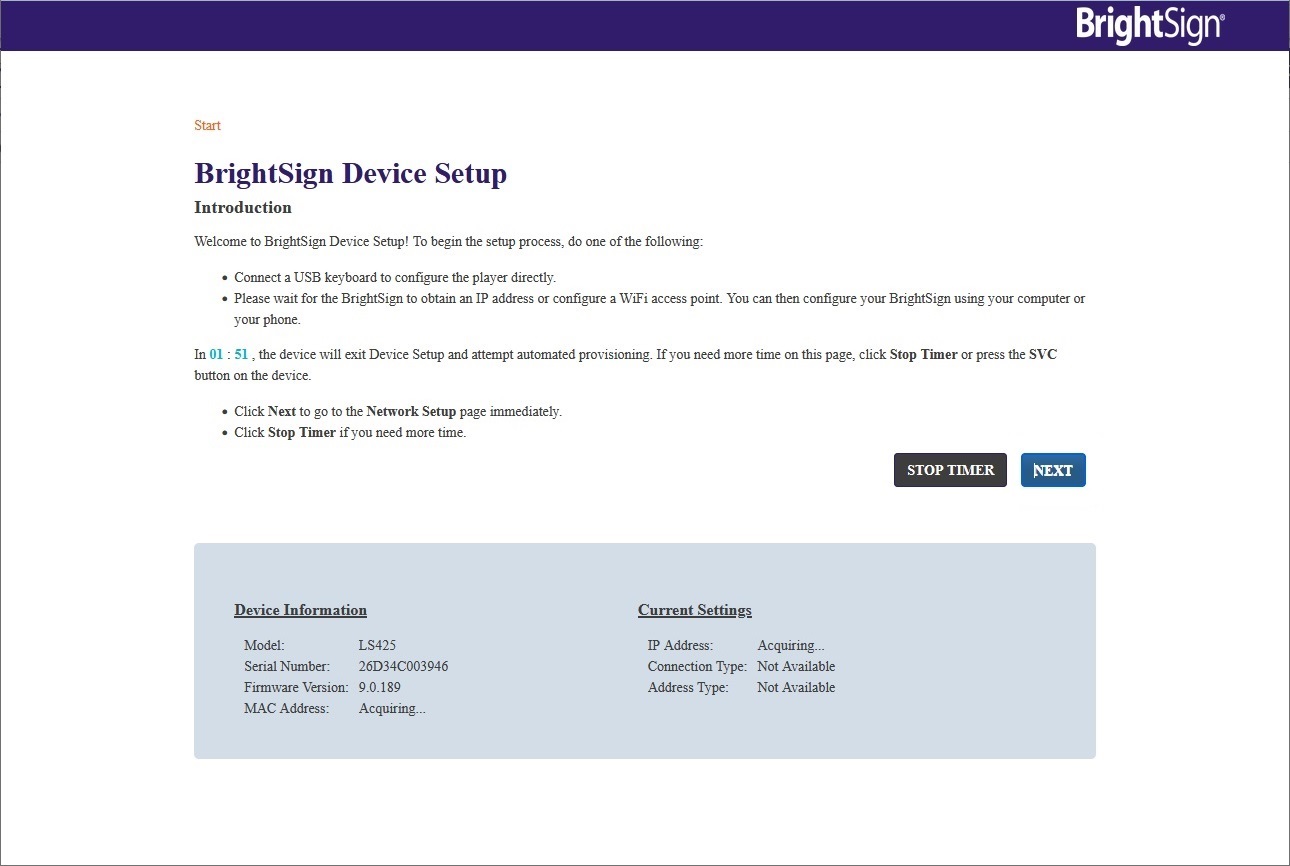Click the NEXT button
This screenshot has width=1290, height=866.
point(1053,470)
